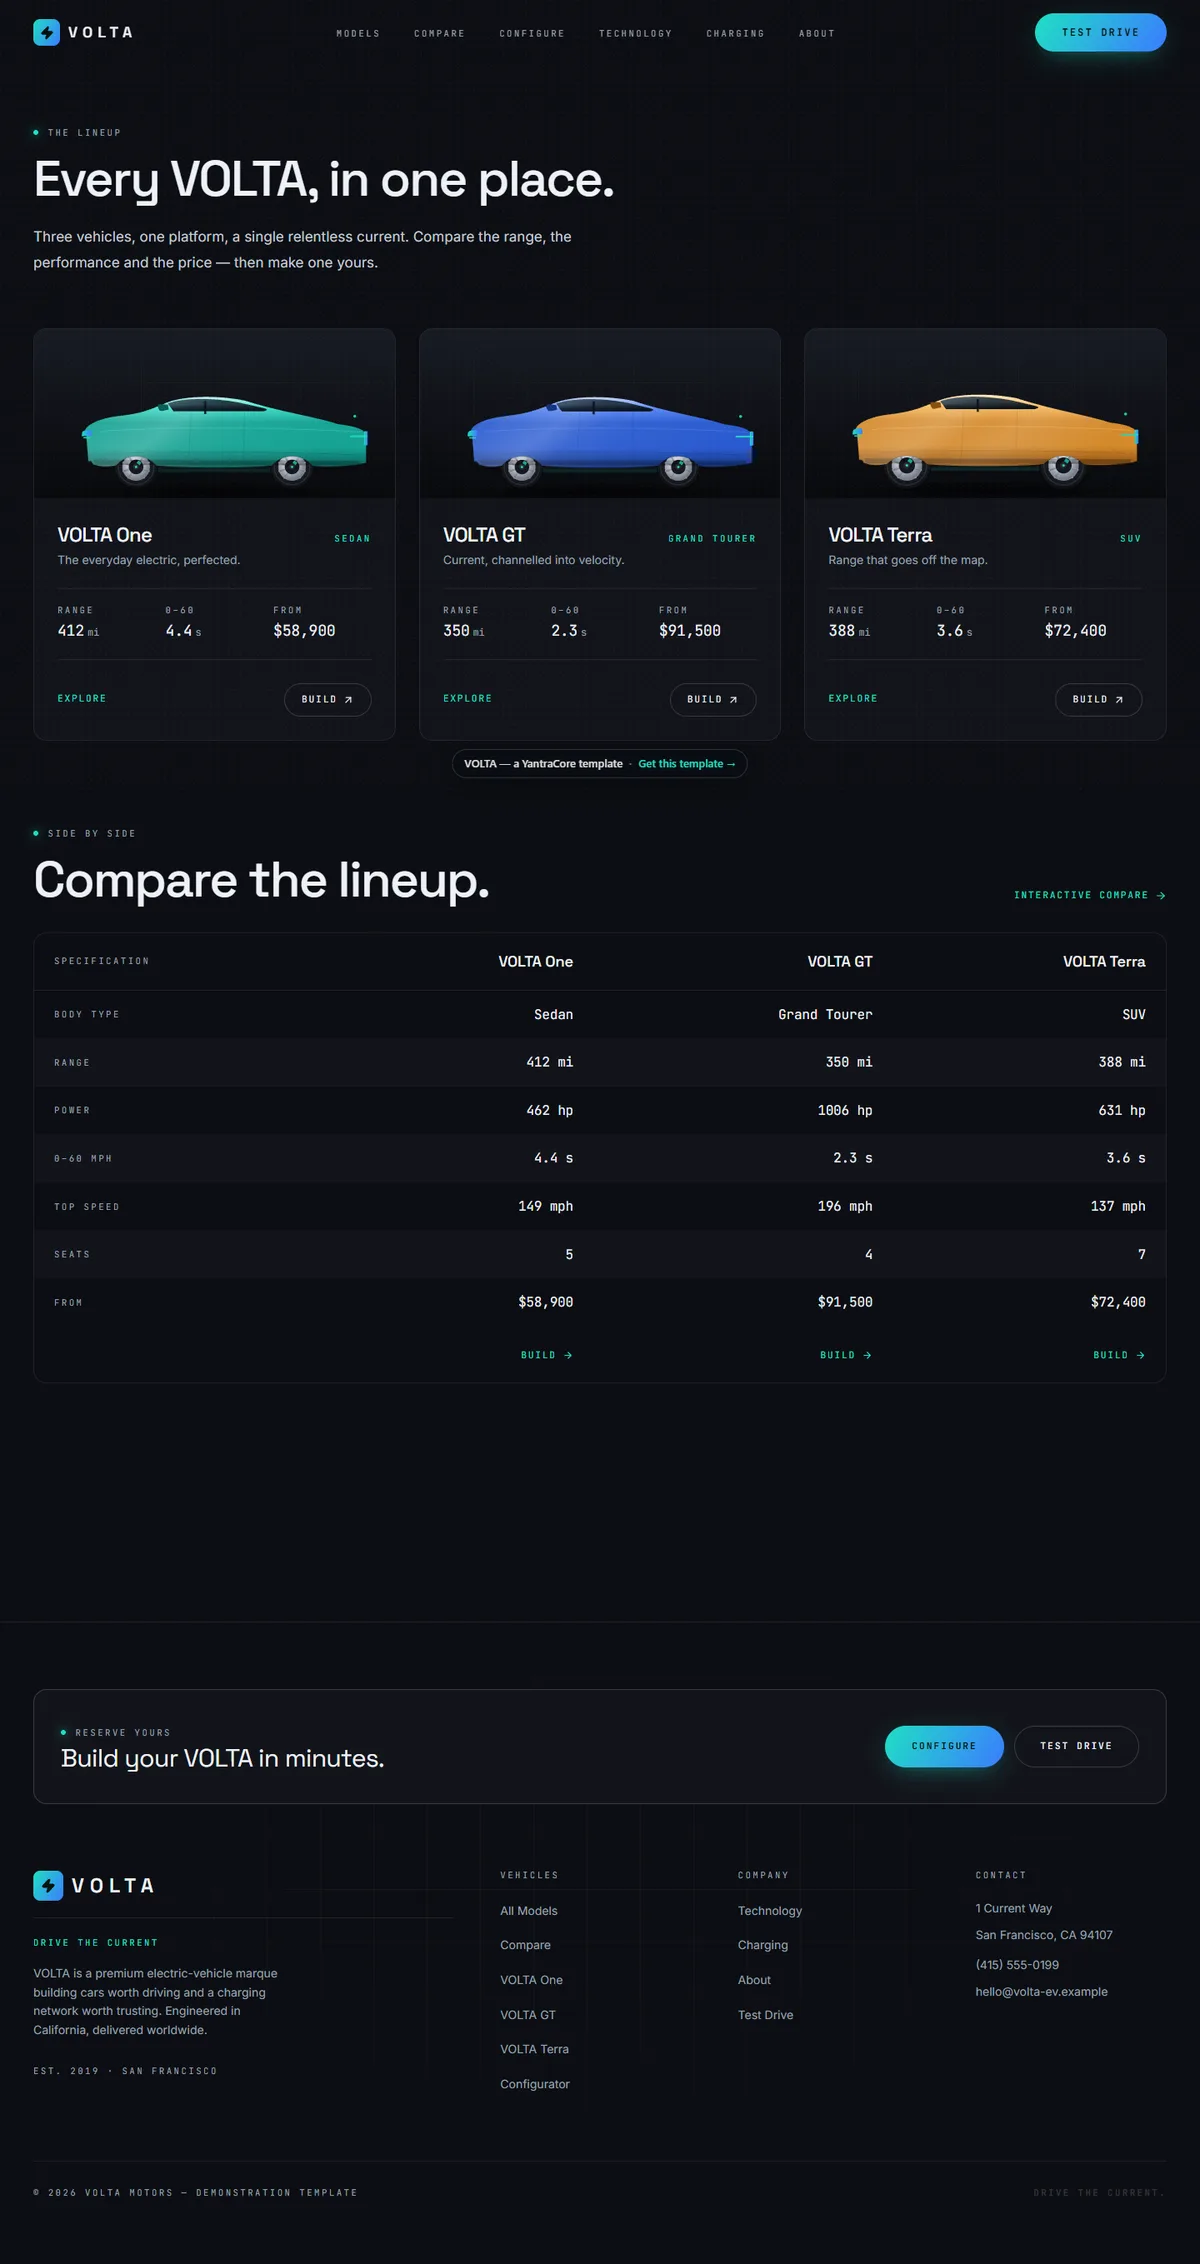Click the 1 Current Way address line
This screenshot has width=1200, height=2264.
(1014, 1909)
